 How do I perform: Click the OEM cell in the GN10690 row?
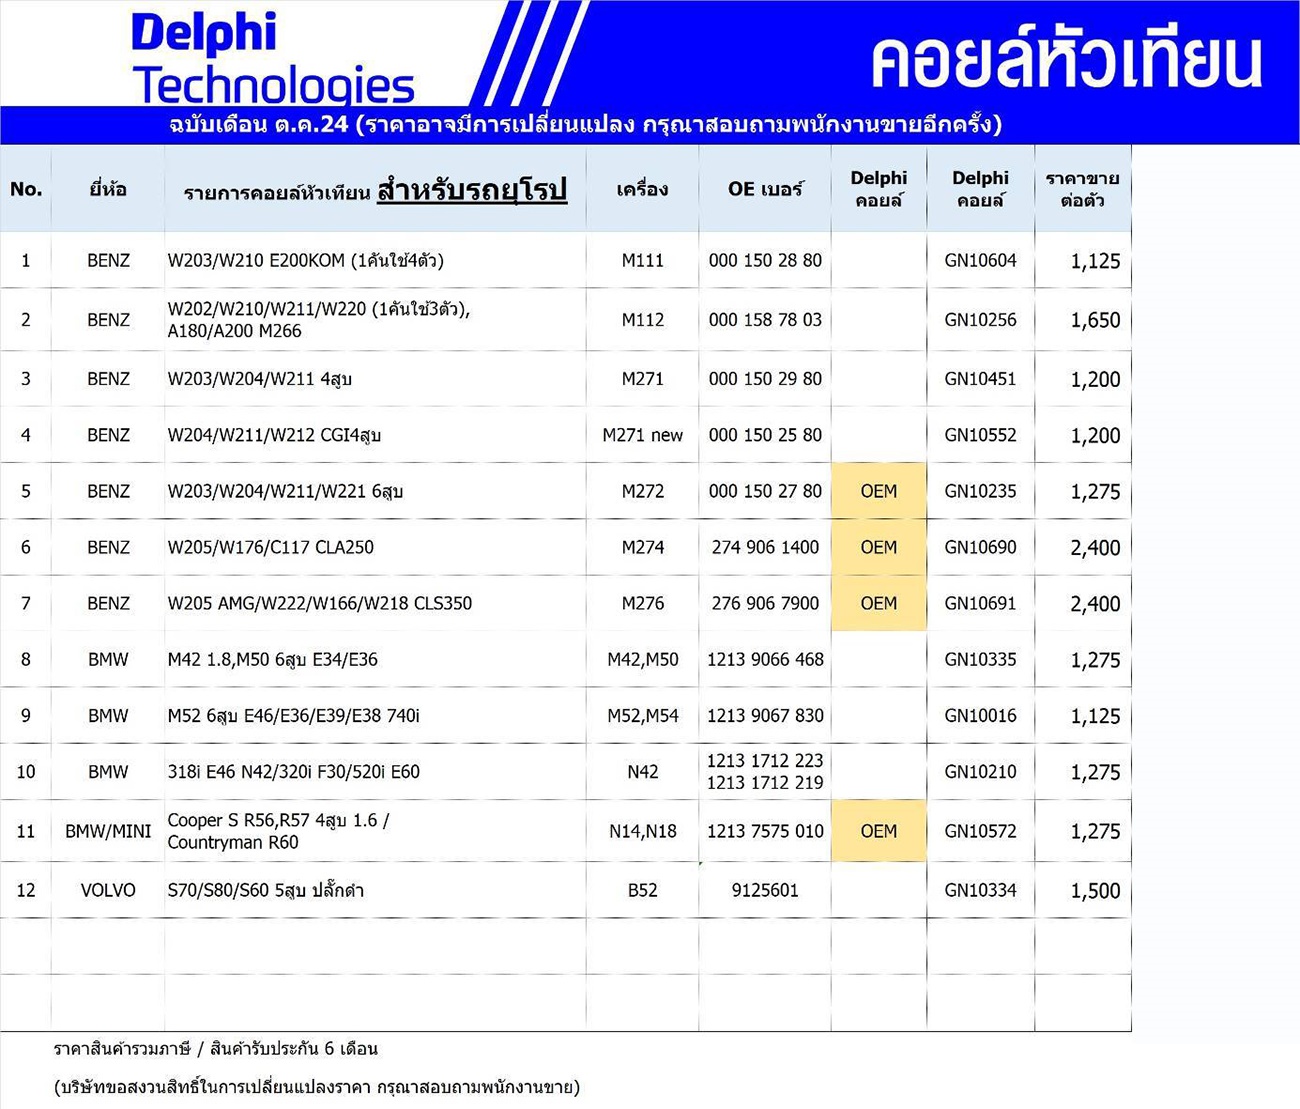[x=879, y=547]
